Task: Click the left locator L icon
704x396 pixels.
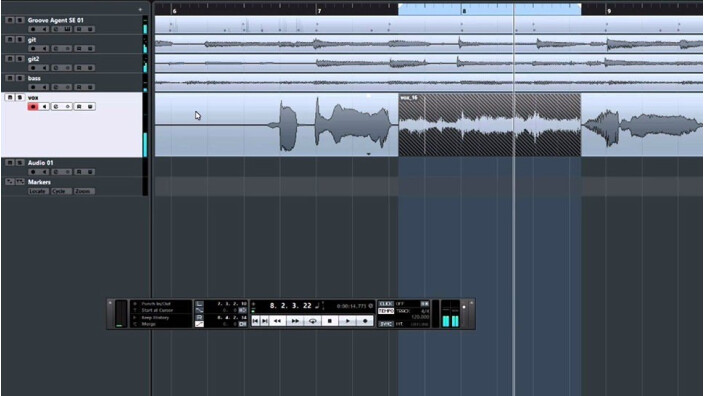Action: [199, 304]
